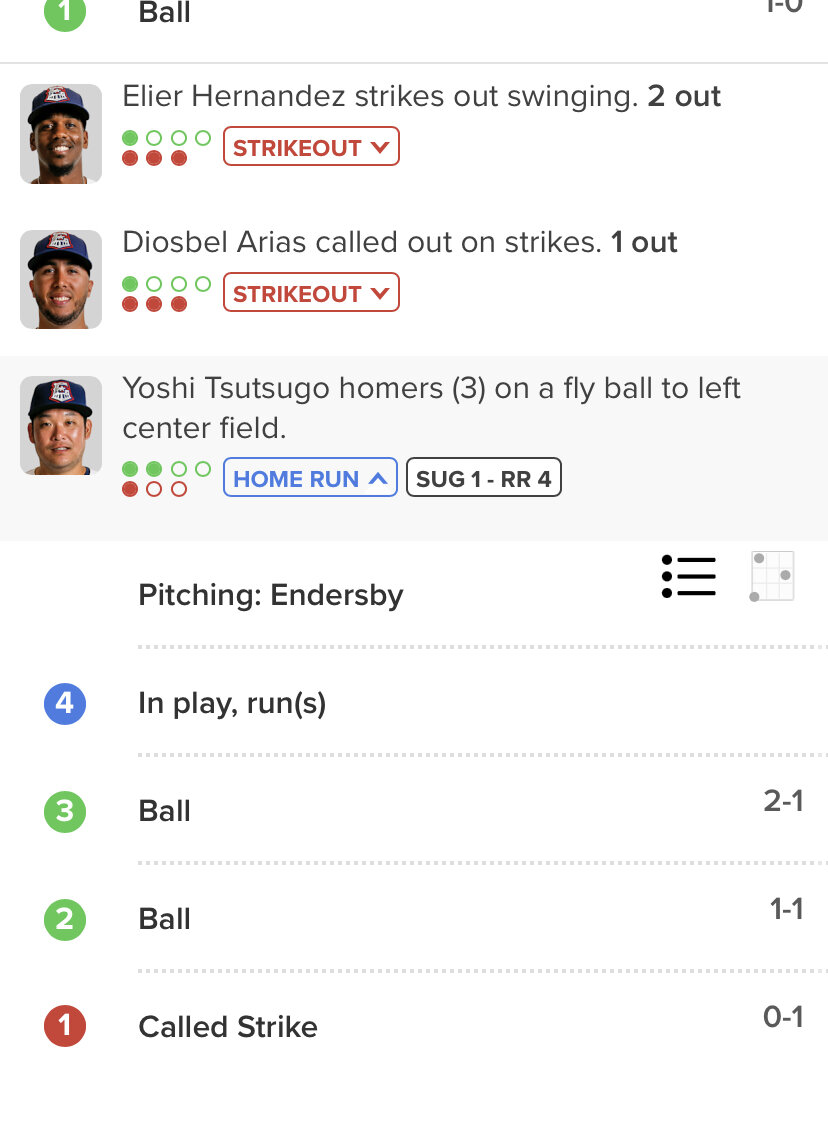Select the In play, run(s) pitch row
This screenshot has height=1126, width=828.
[x=232, y=704]
